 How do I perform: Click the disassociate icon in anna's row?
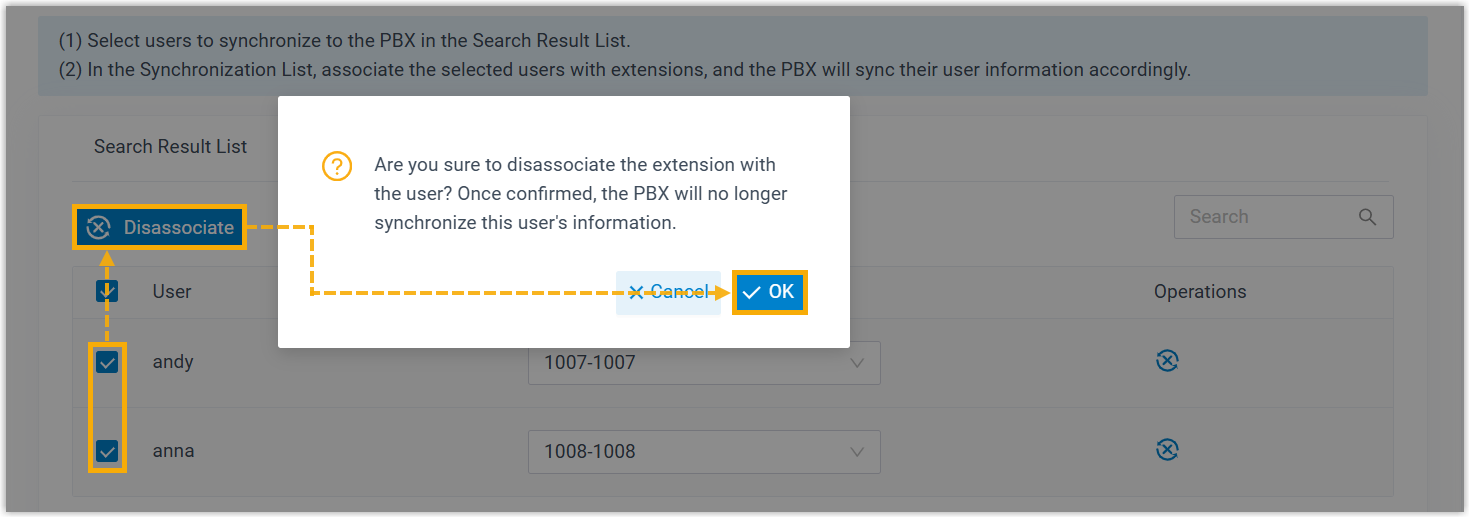point(1166,450)
